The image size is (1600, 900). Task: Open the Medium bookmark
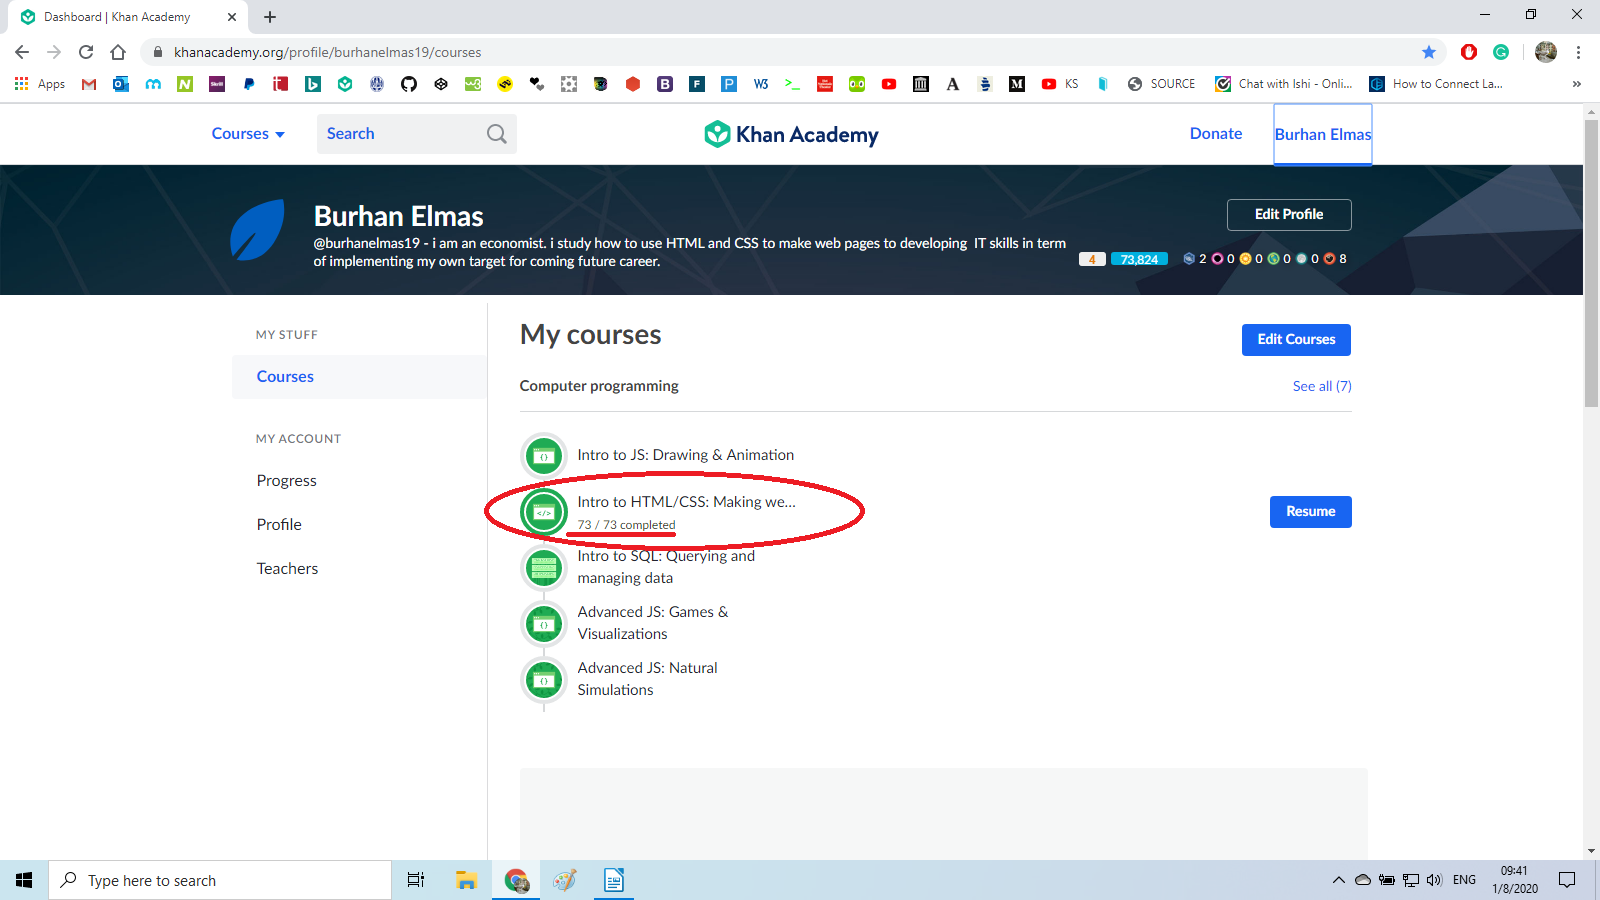tap(1017, 84)
